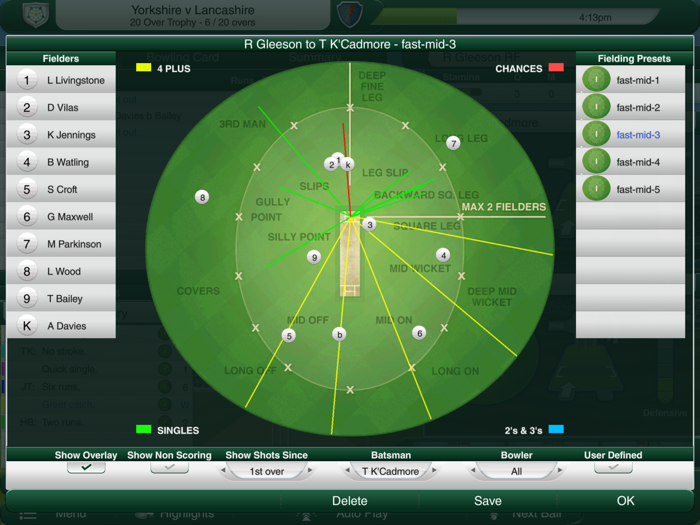Open the Bowler All selector
The width and height of the screenshot is (700, 525).
(x=517, y=471)
